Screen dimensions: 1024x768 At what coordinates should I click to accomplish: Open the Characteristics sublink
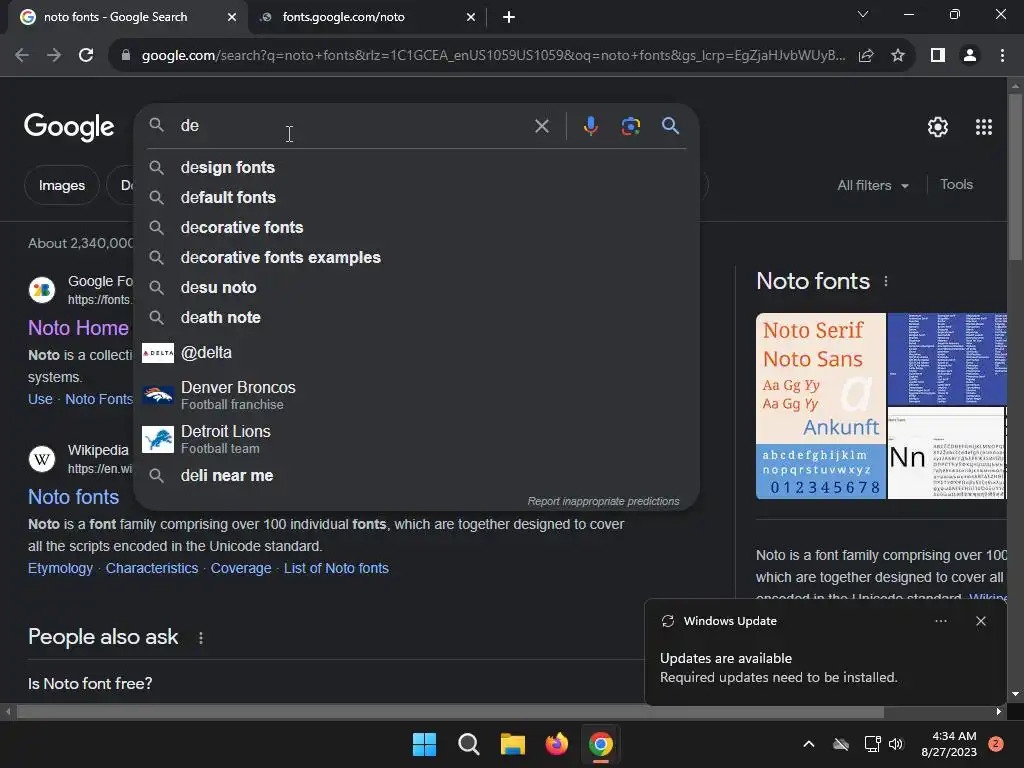tap(152, 569)
